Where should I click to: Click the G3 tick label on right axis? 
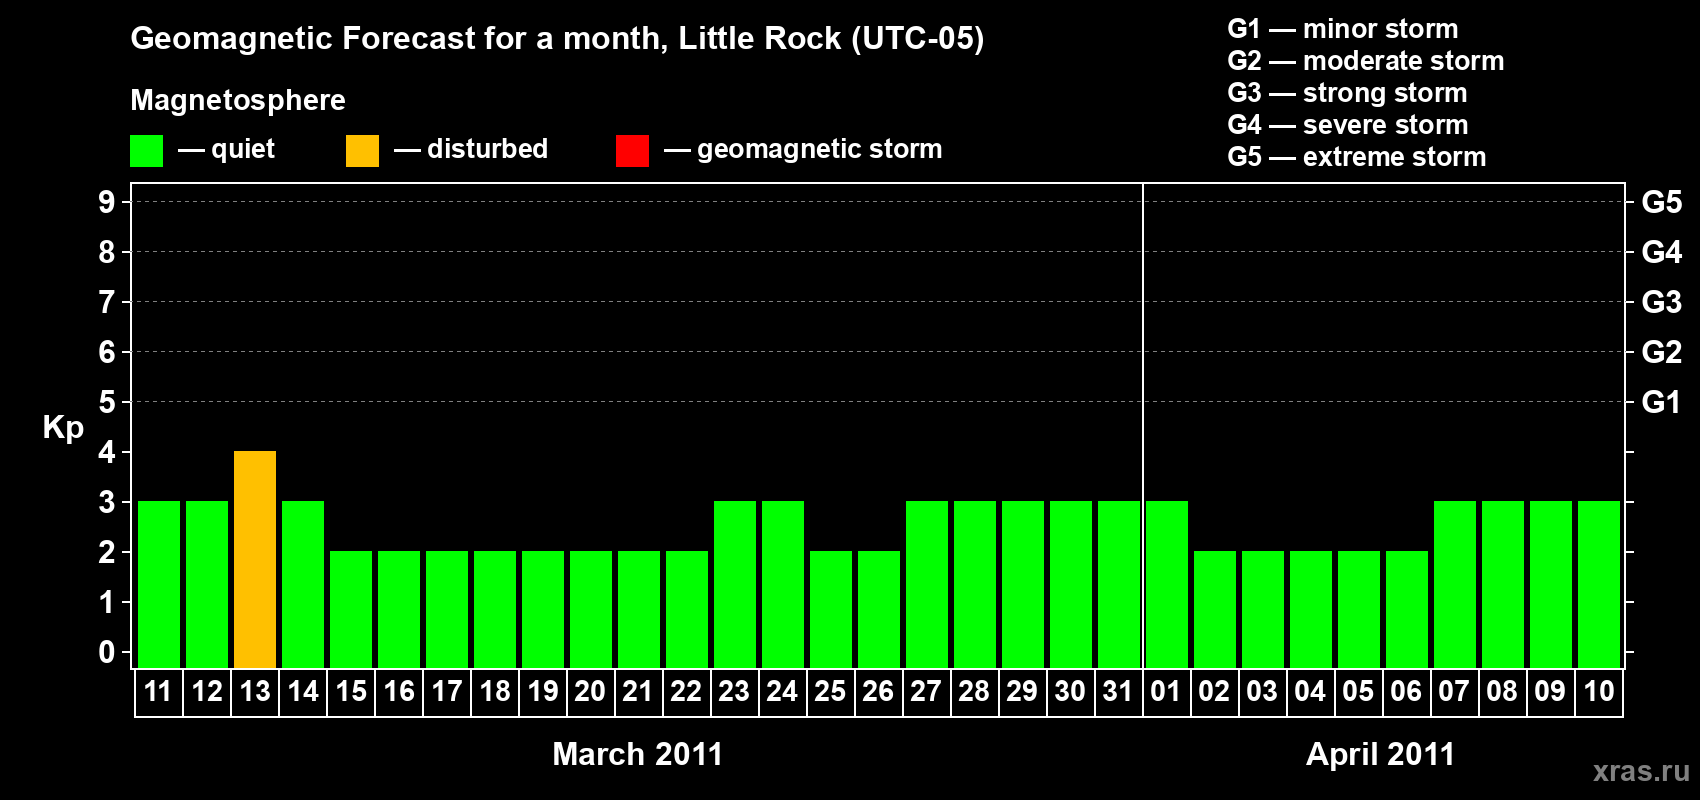[1661, 302]
